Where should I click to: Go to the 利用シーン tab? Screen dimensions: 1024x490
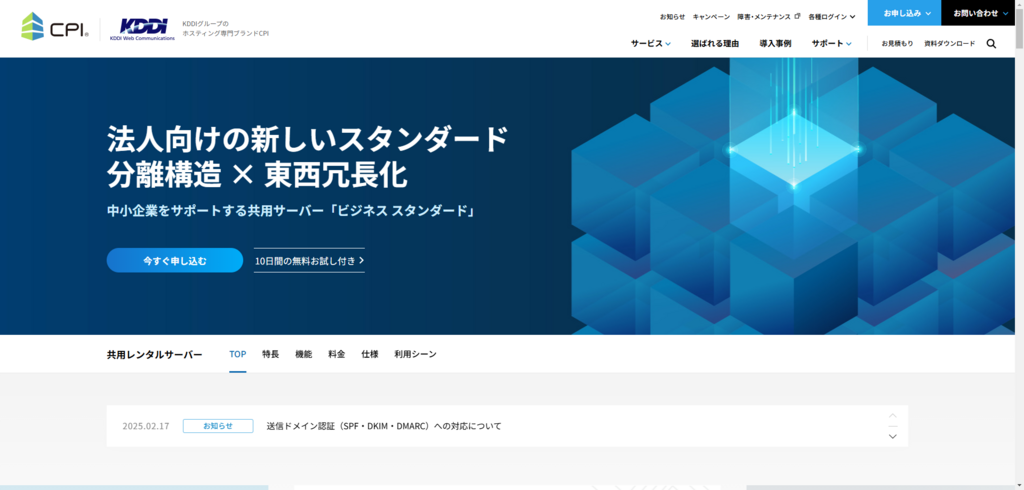(x=415, y=354)
